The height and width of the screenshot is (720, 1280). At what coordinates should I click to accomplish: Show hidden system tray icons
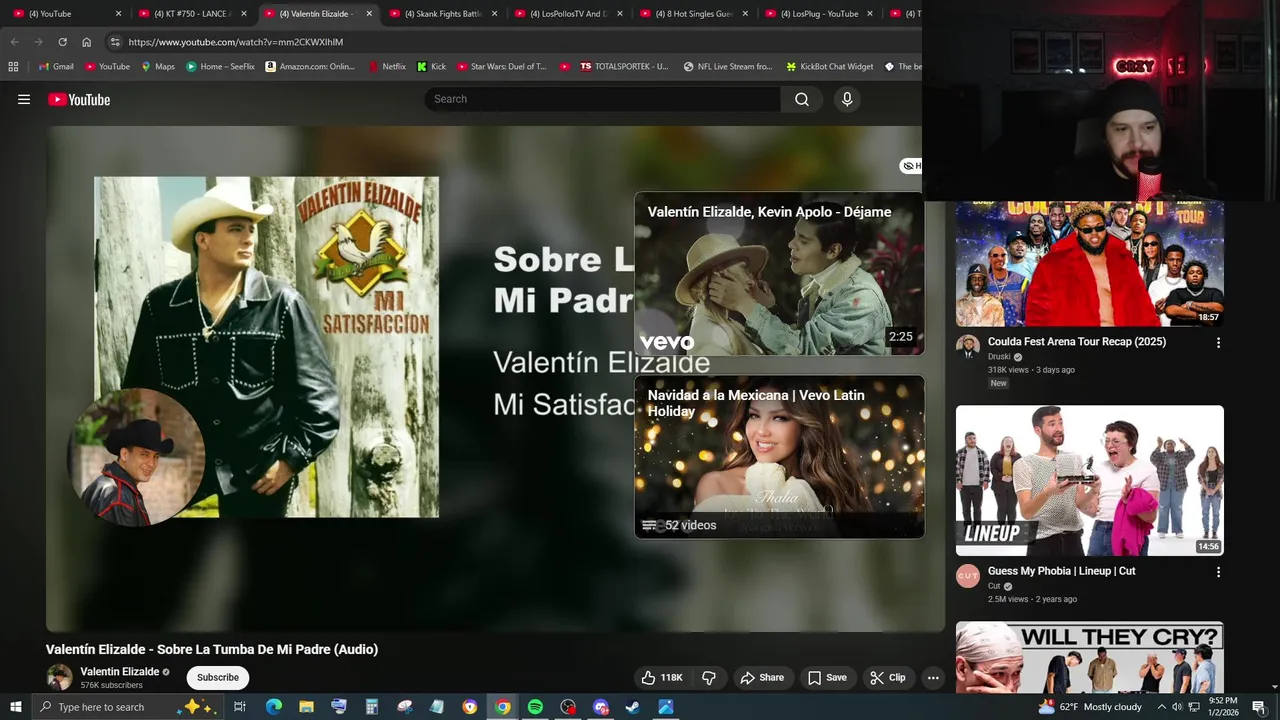[x=1161, y=707]
